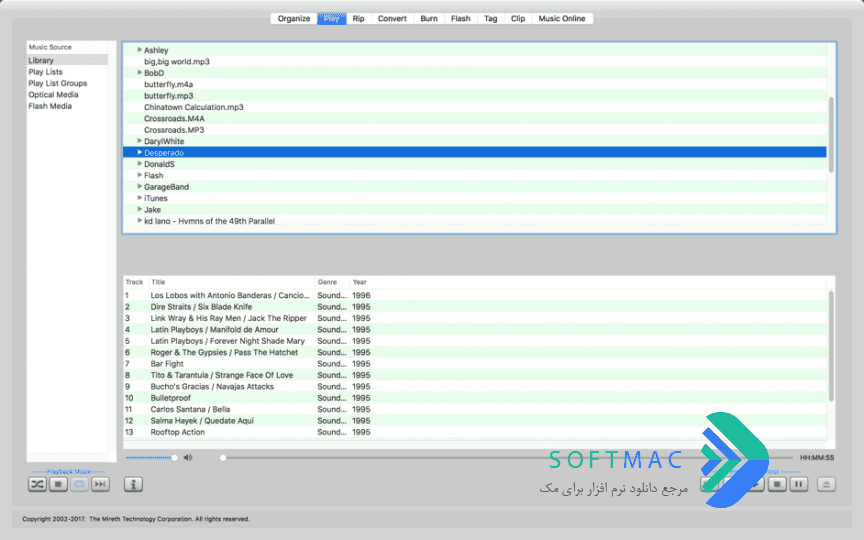Mute audio with the speaker icon
Viewport: 864px width, 540px height.
pyautogui.click(x=188, y=457)
